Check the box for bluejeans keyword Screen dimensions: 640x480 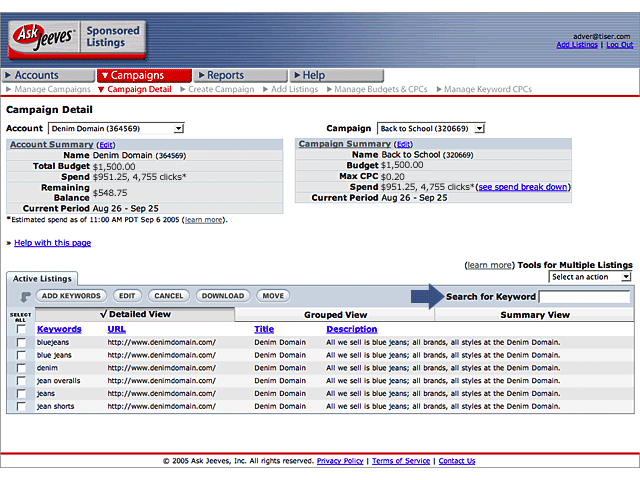pos(21,342)
